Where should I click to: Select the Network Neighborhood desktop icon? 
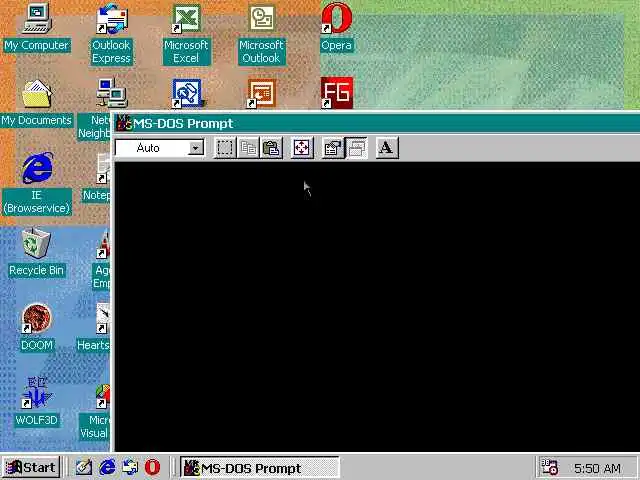[111, 94]
